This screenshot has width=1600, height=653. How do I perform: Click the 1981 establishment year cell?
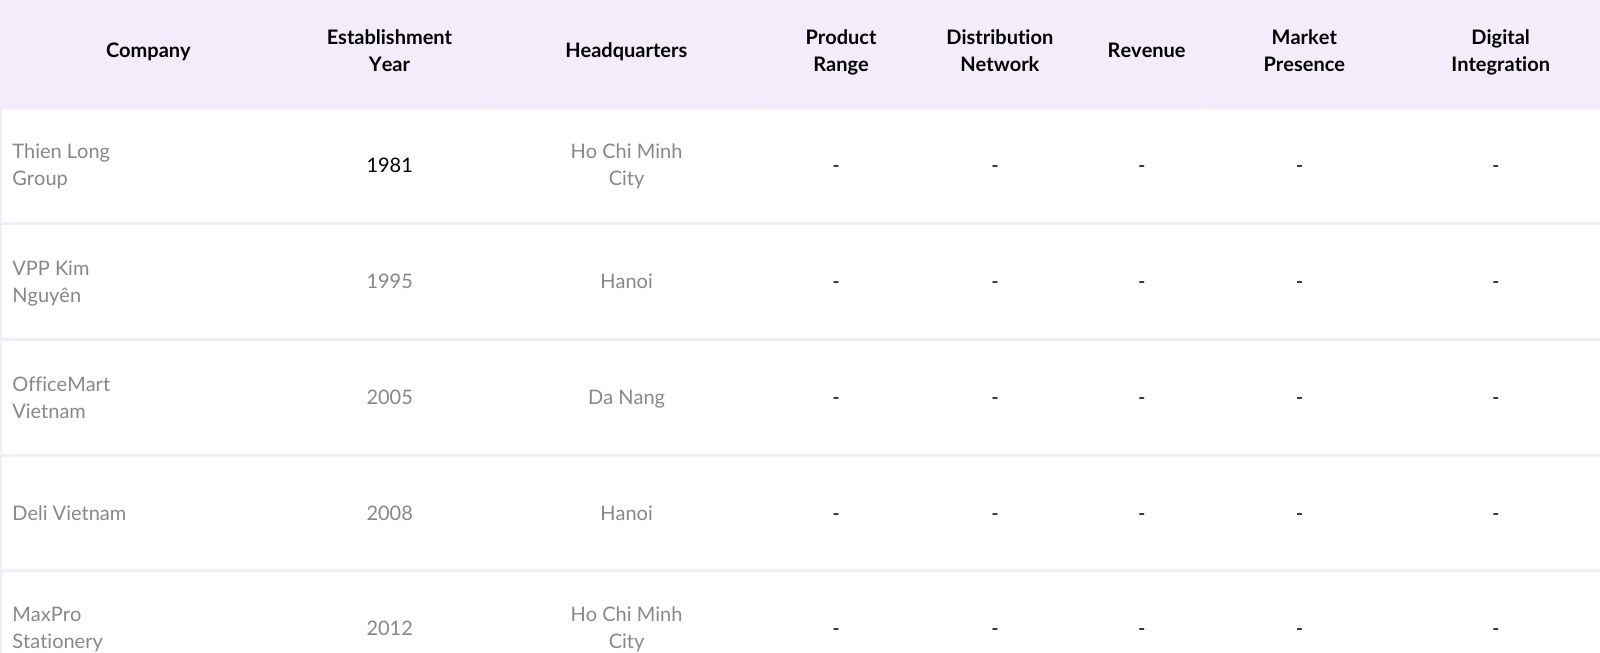click(389, 165)
